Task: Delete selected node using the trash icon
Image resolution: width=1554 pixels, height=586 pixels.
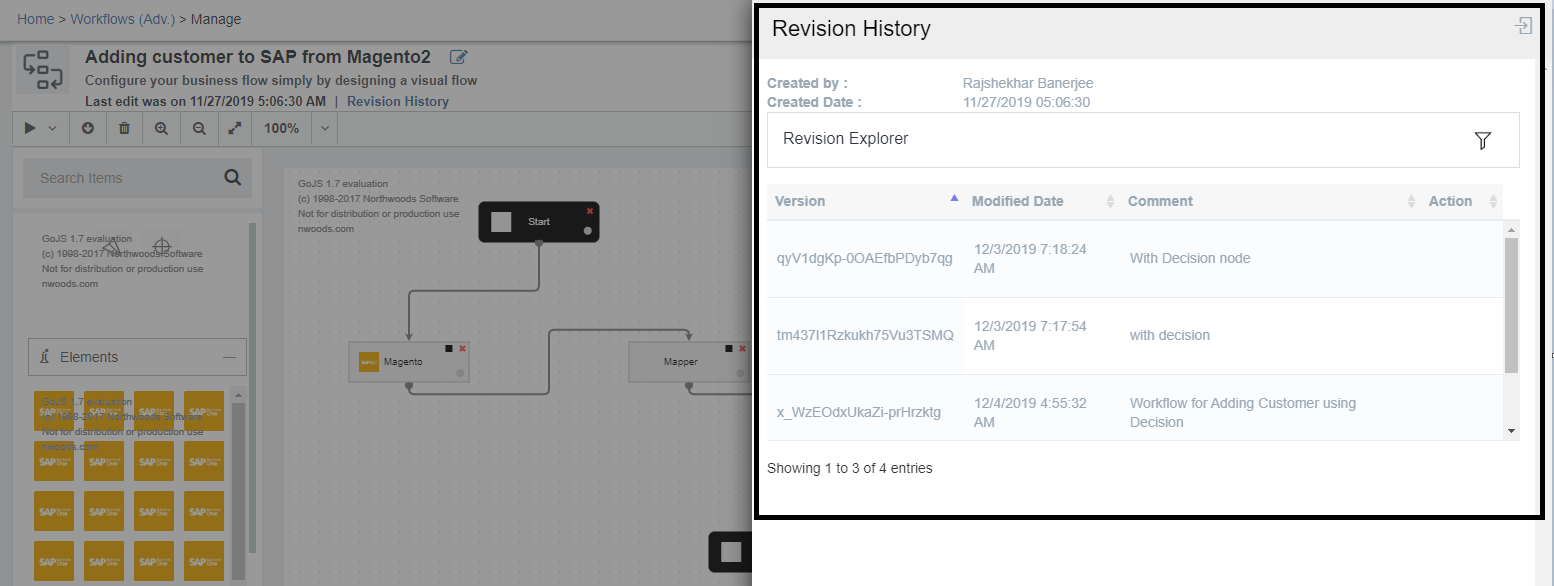Action: tap(123, 128)
